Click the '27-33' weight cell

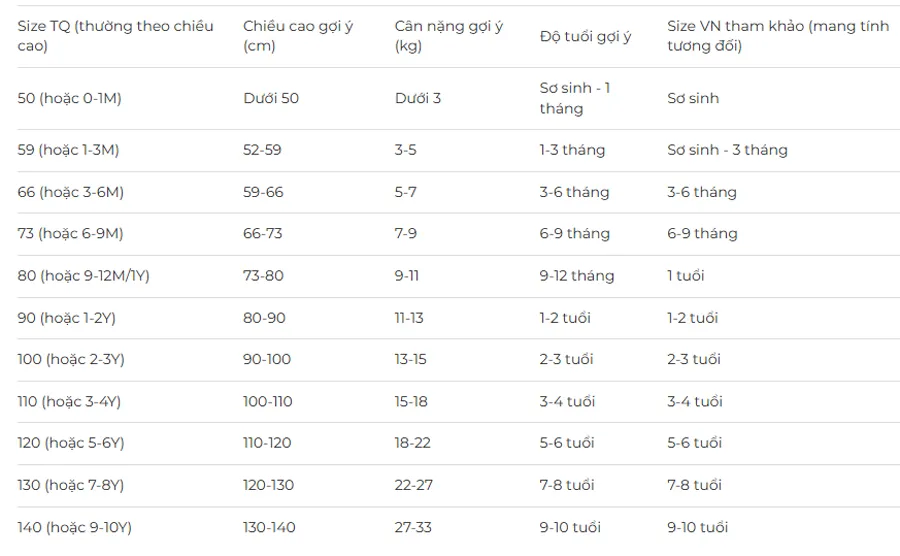click(x=413, y=527)
